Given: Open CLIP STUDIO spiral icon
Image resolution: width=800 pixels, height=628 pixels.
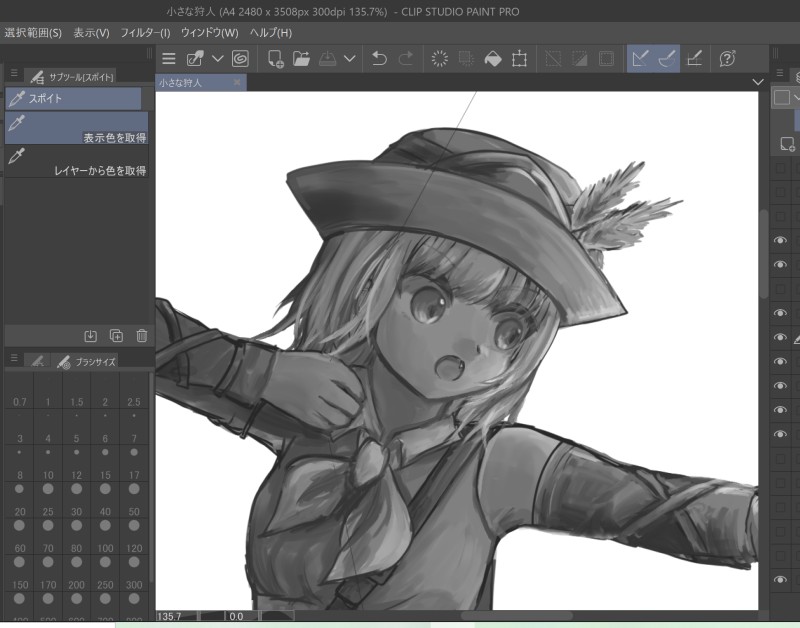Looking at the screenshot, I should [240, 59].
